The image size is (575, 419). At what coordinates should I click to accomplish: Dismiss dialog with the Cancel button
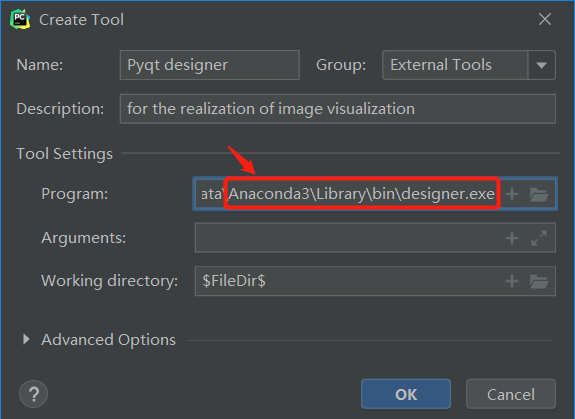[511, 394]
